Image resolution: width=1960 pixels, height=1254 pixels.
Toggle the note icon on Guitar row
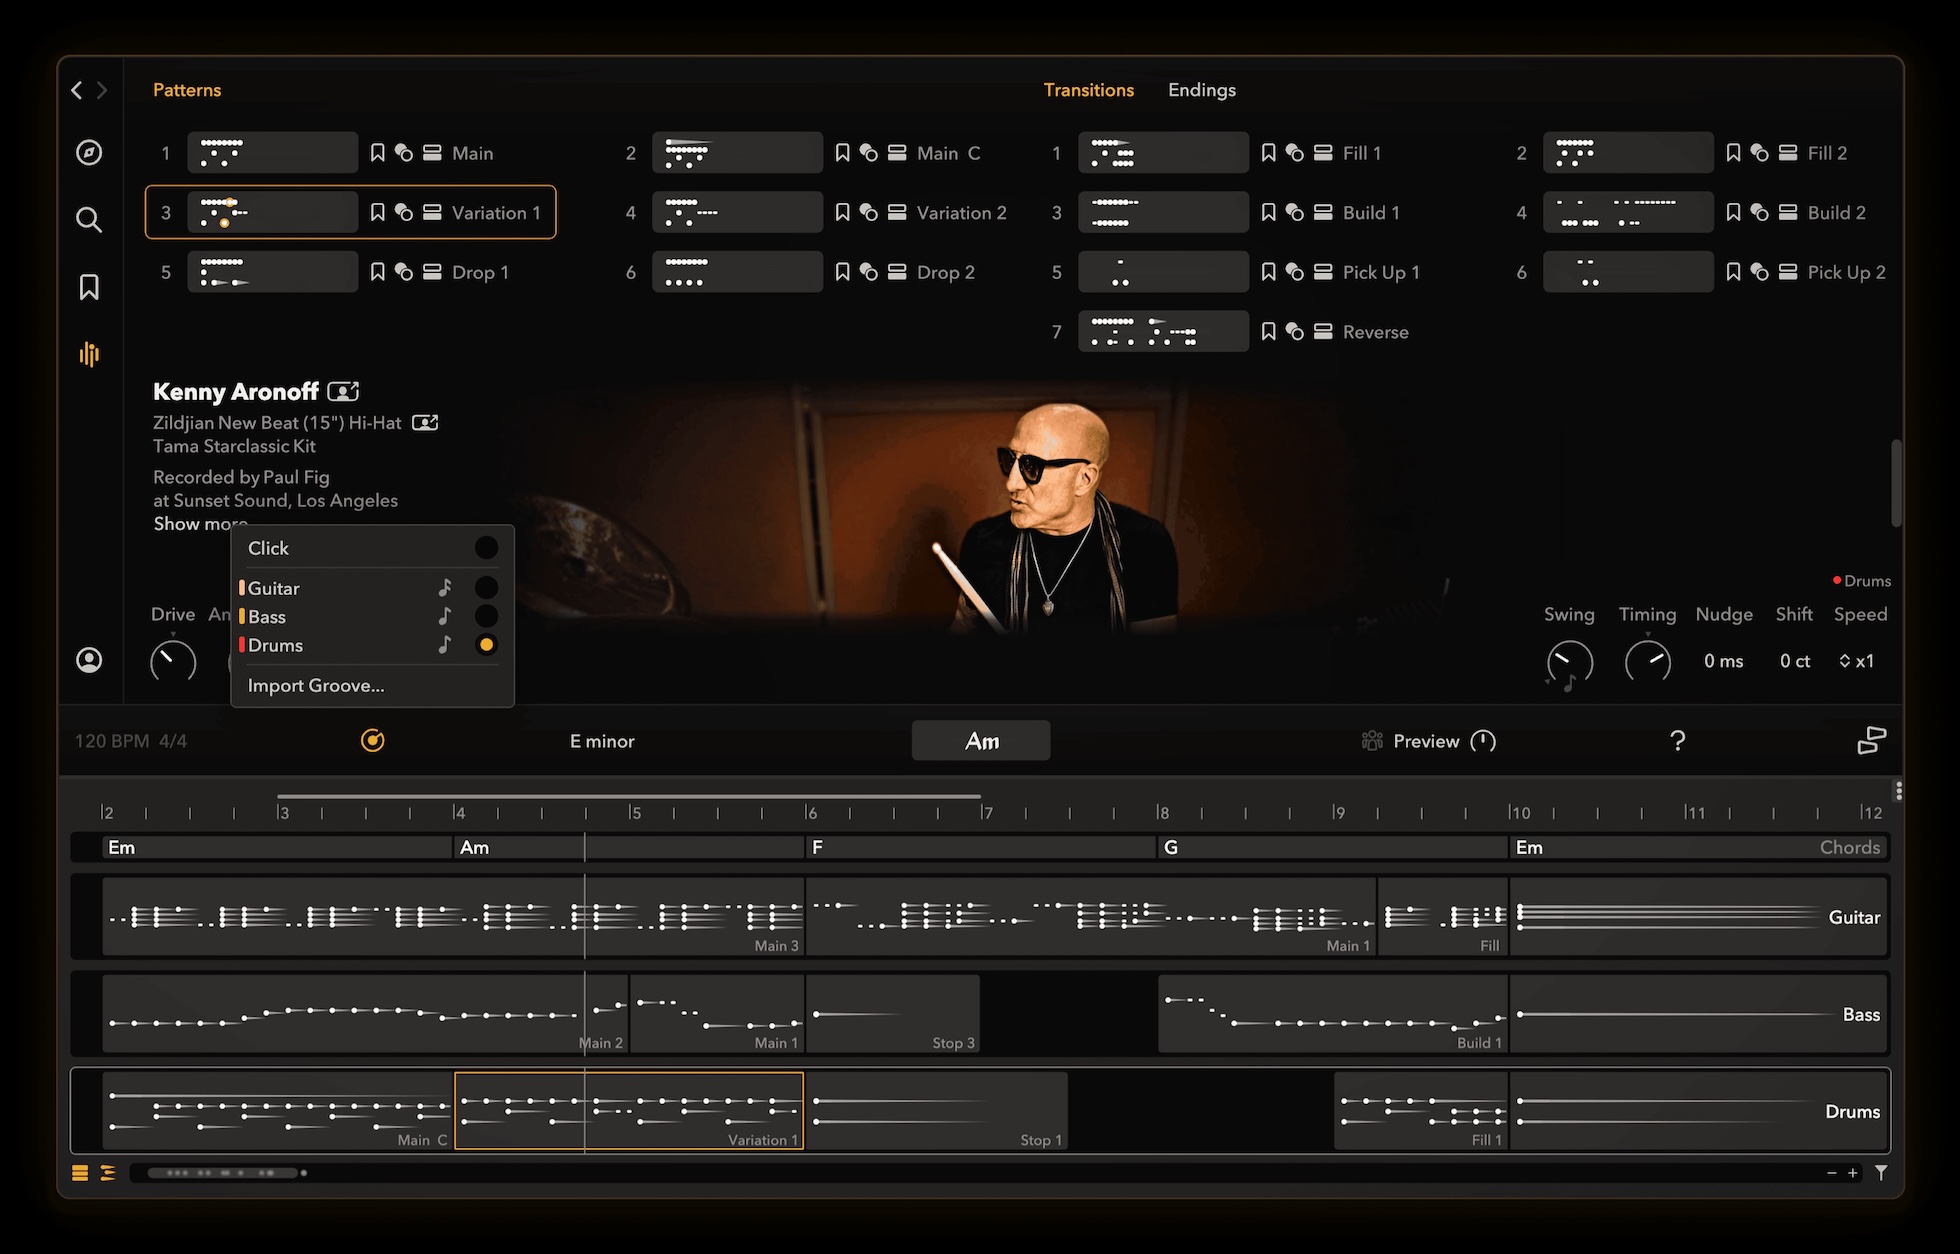pos(445,588)
